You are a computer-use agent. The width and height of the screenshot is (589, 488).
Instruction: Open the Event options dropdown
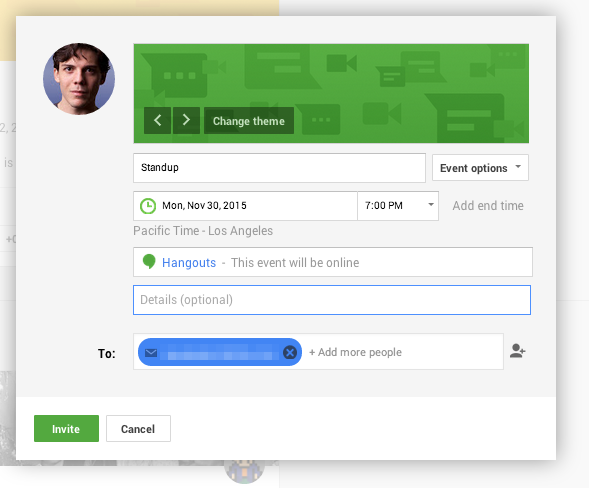coord(480,168)
